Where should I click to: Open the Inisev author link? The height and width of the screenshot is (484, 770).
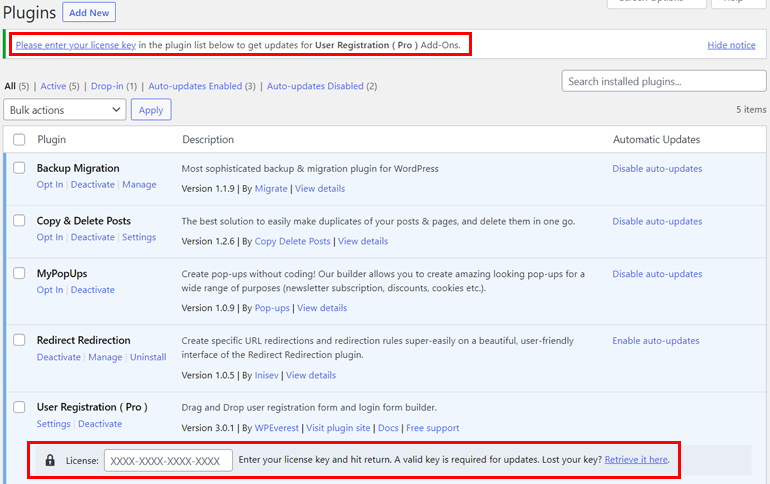point(267,375)
